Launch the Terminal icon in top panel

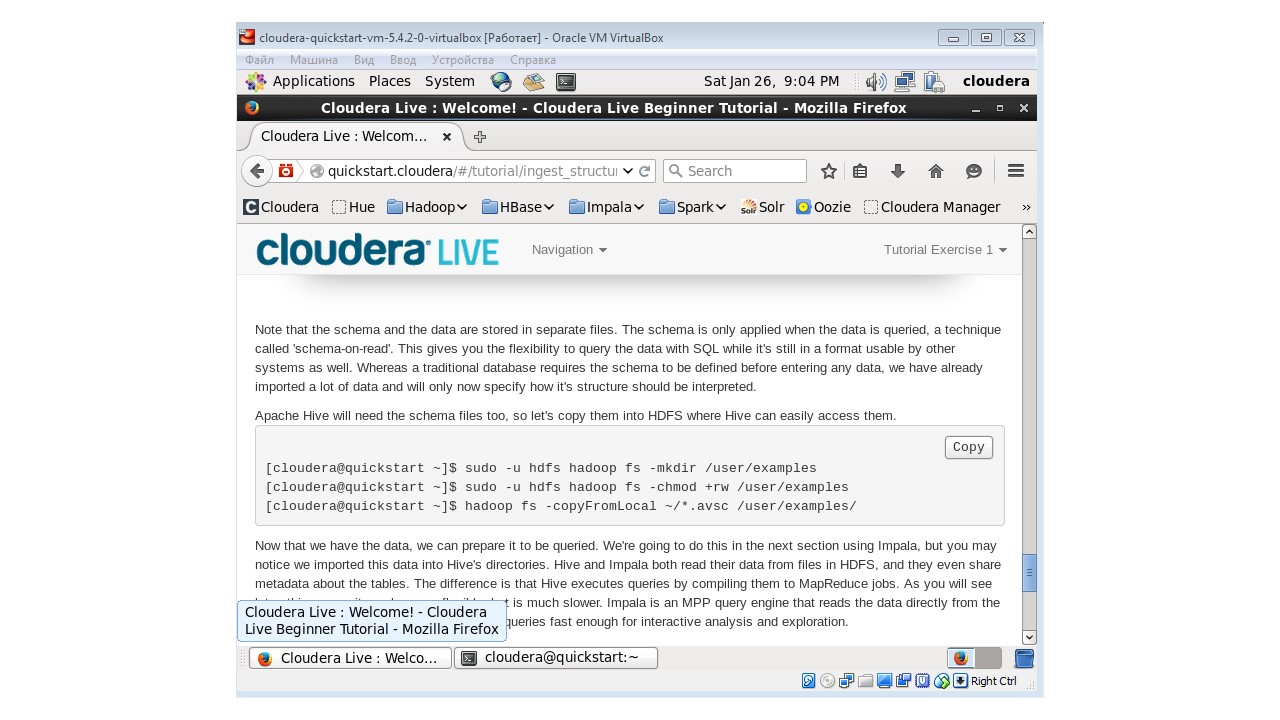[566, 82]
